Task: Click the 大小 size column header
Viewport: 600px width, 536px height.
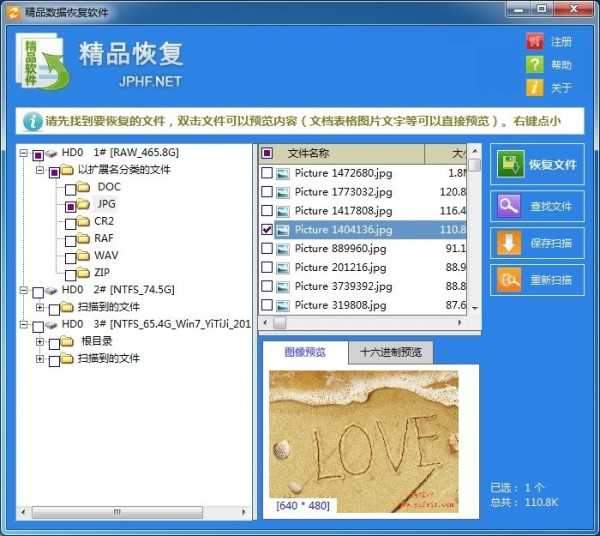Action: coord(446,154)
